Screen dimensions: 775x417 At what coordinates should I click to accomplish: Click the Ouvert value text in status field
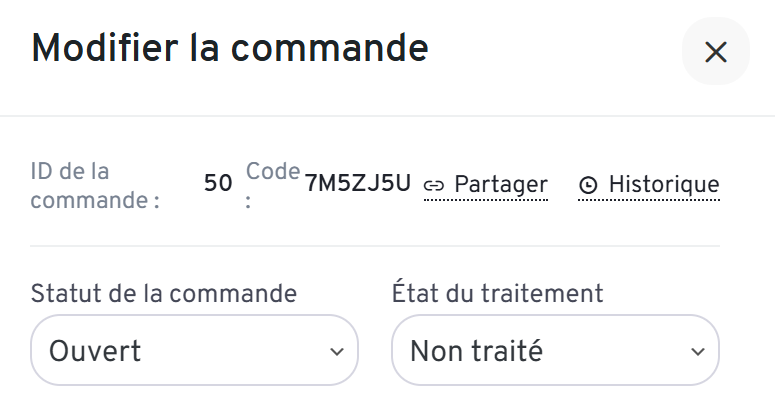click(x=95, y=351)
